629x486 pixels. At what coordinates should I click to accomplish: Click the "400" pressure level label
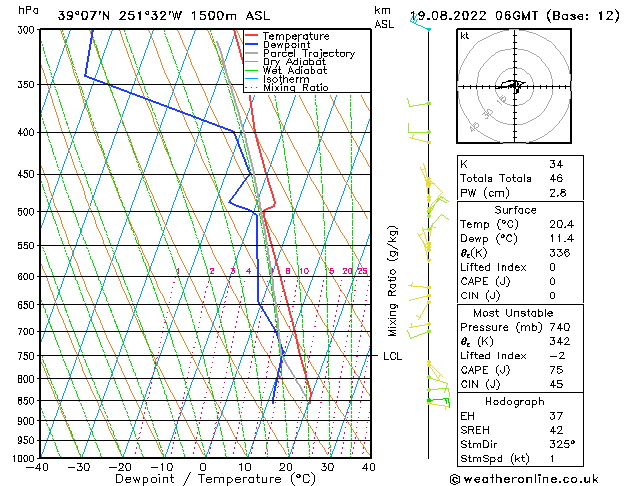click(28, 132)
